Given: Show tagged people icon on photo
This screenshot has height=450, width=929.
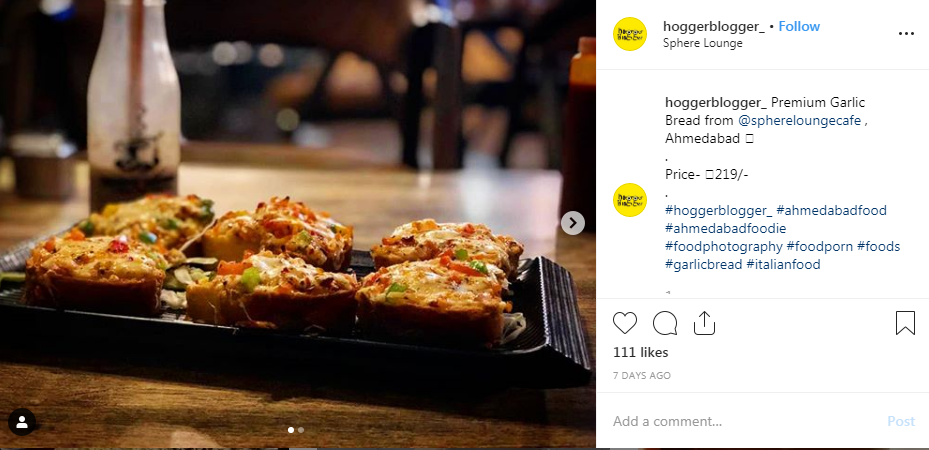Looking at the screenshot, I should coord(21,422).
